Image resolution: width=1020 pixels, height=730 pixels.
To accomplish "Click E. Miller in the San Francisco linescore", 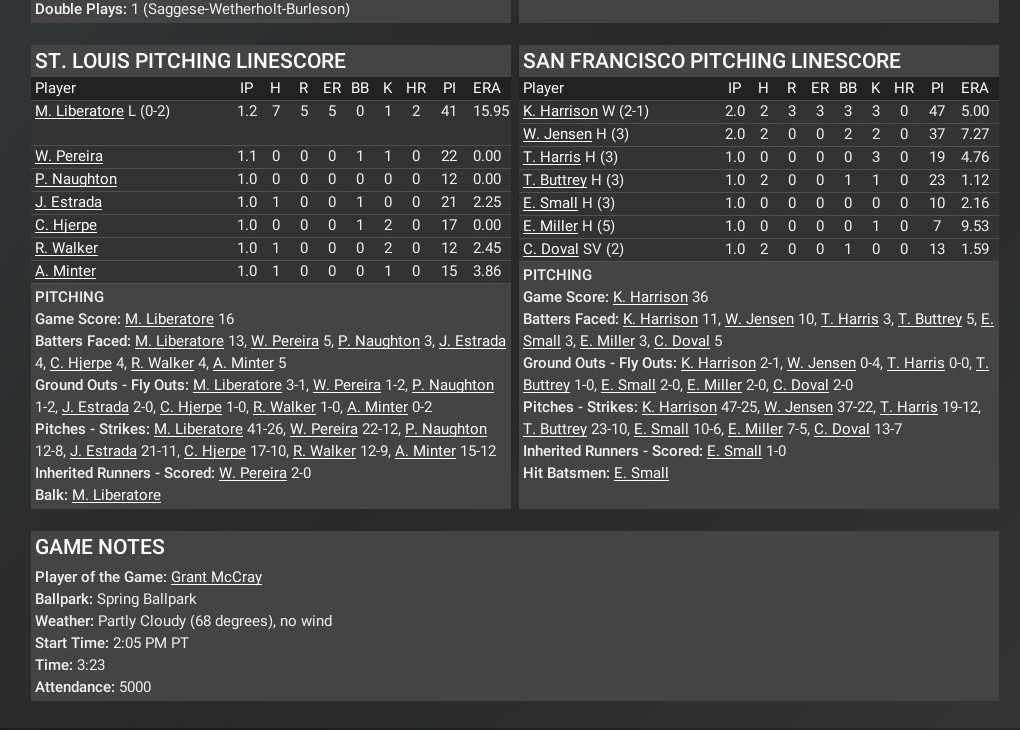I will (550, 226).
